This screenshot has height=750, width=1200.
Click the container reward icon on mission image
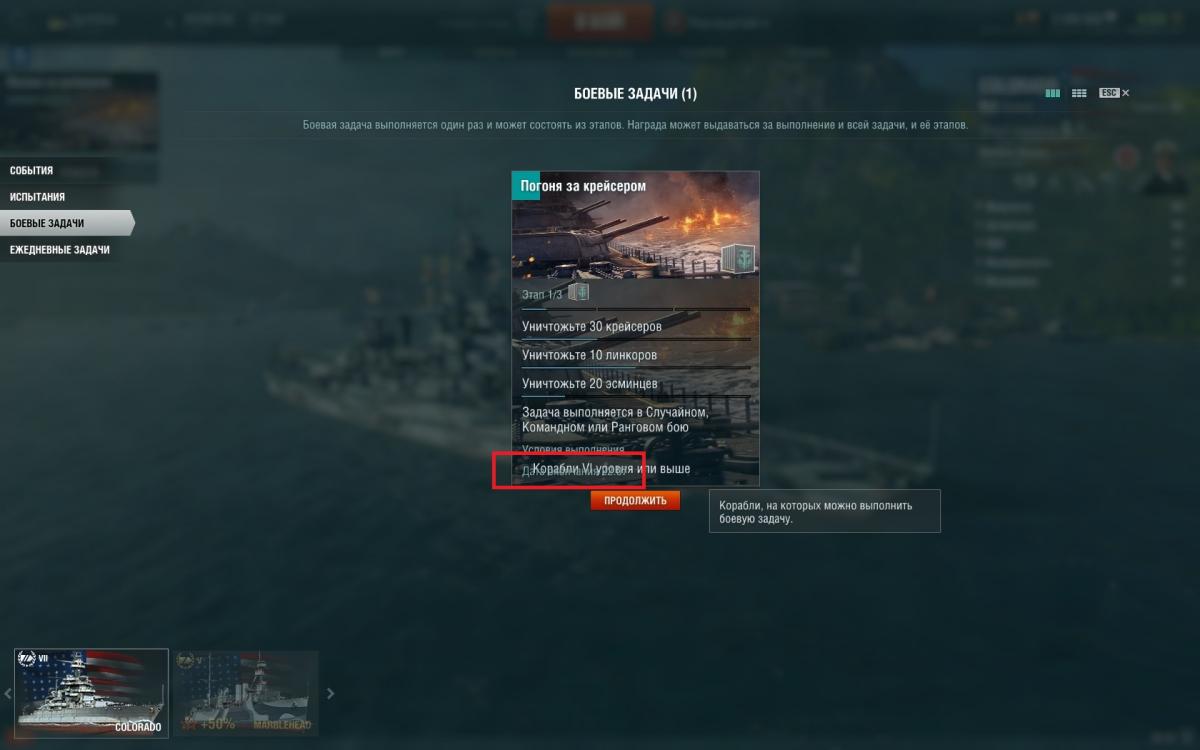click(x=738, y=258)
